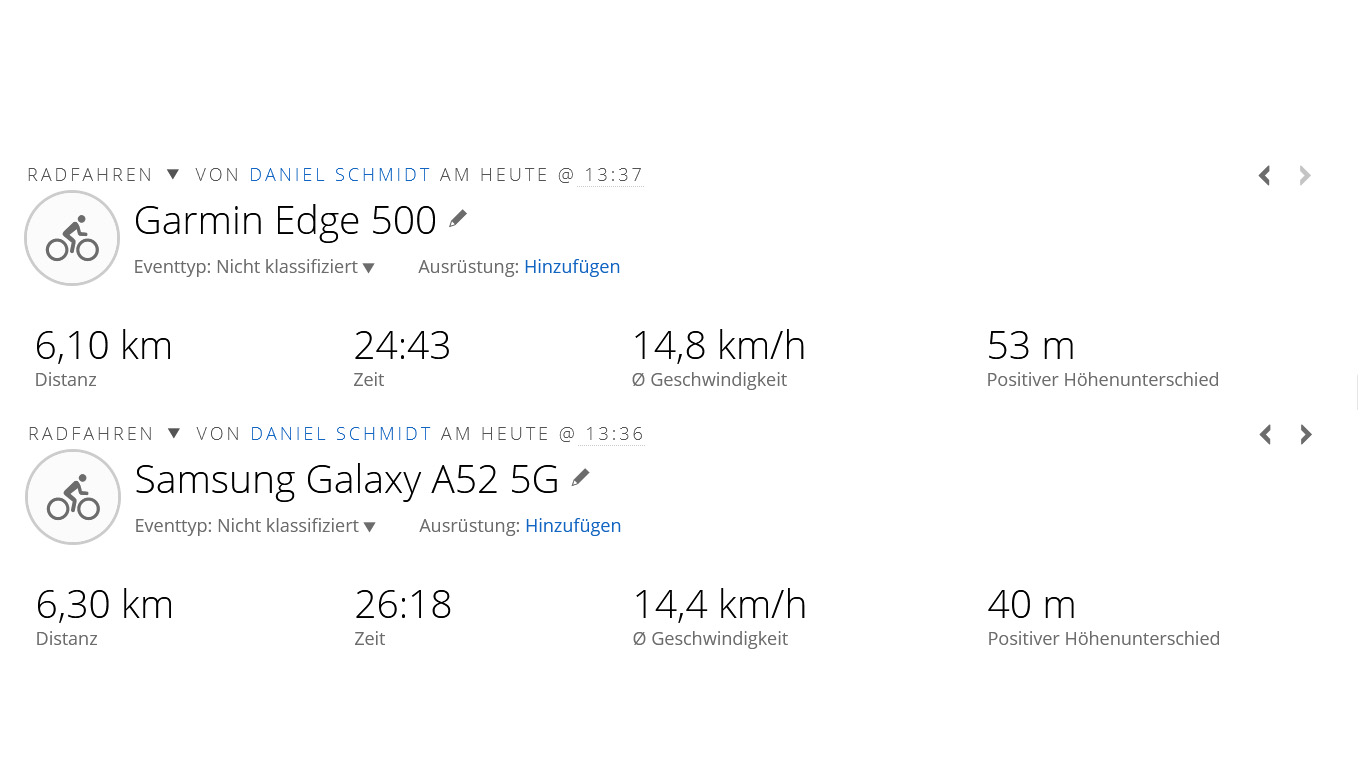The height and width of the screenshot is (766, 1363).
Task: Click the 13:36 timestamp of the Samsung activity
Action: coord(614,434)
